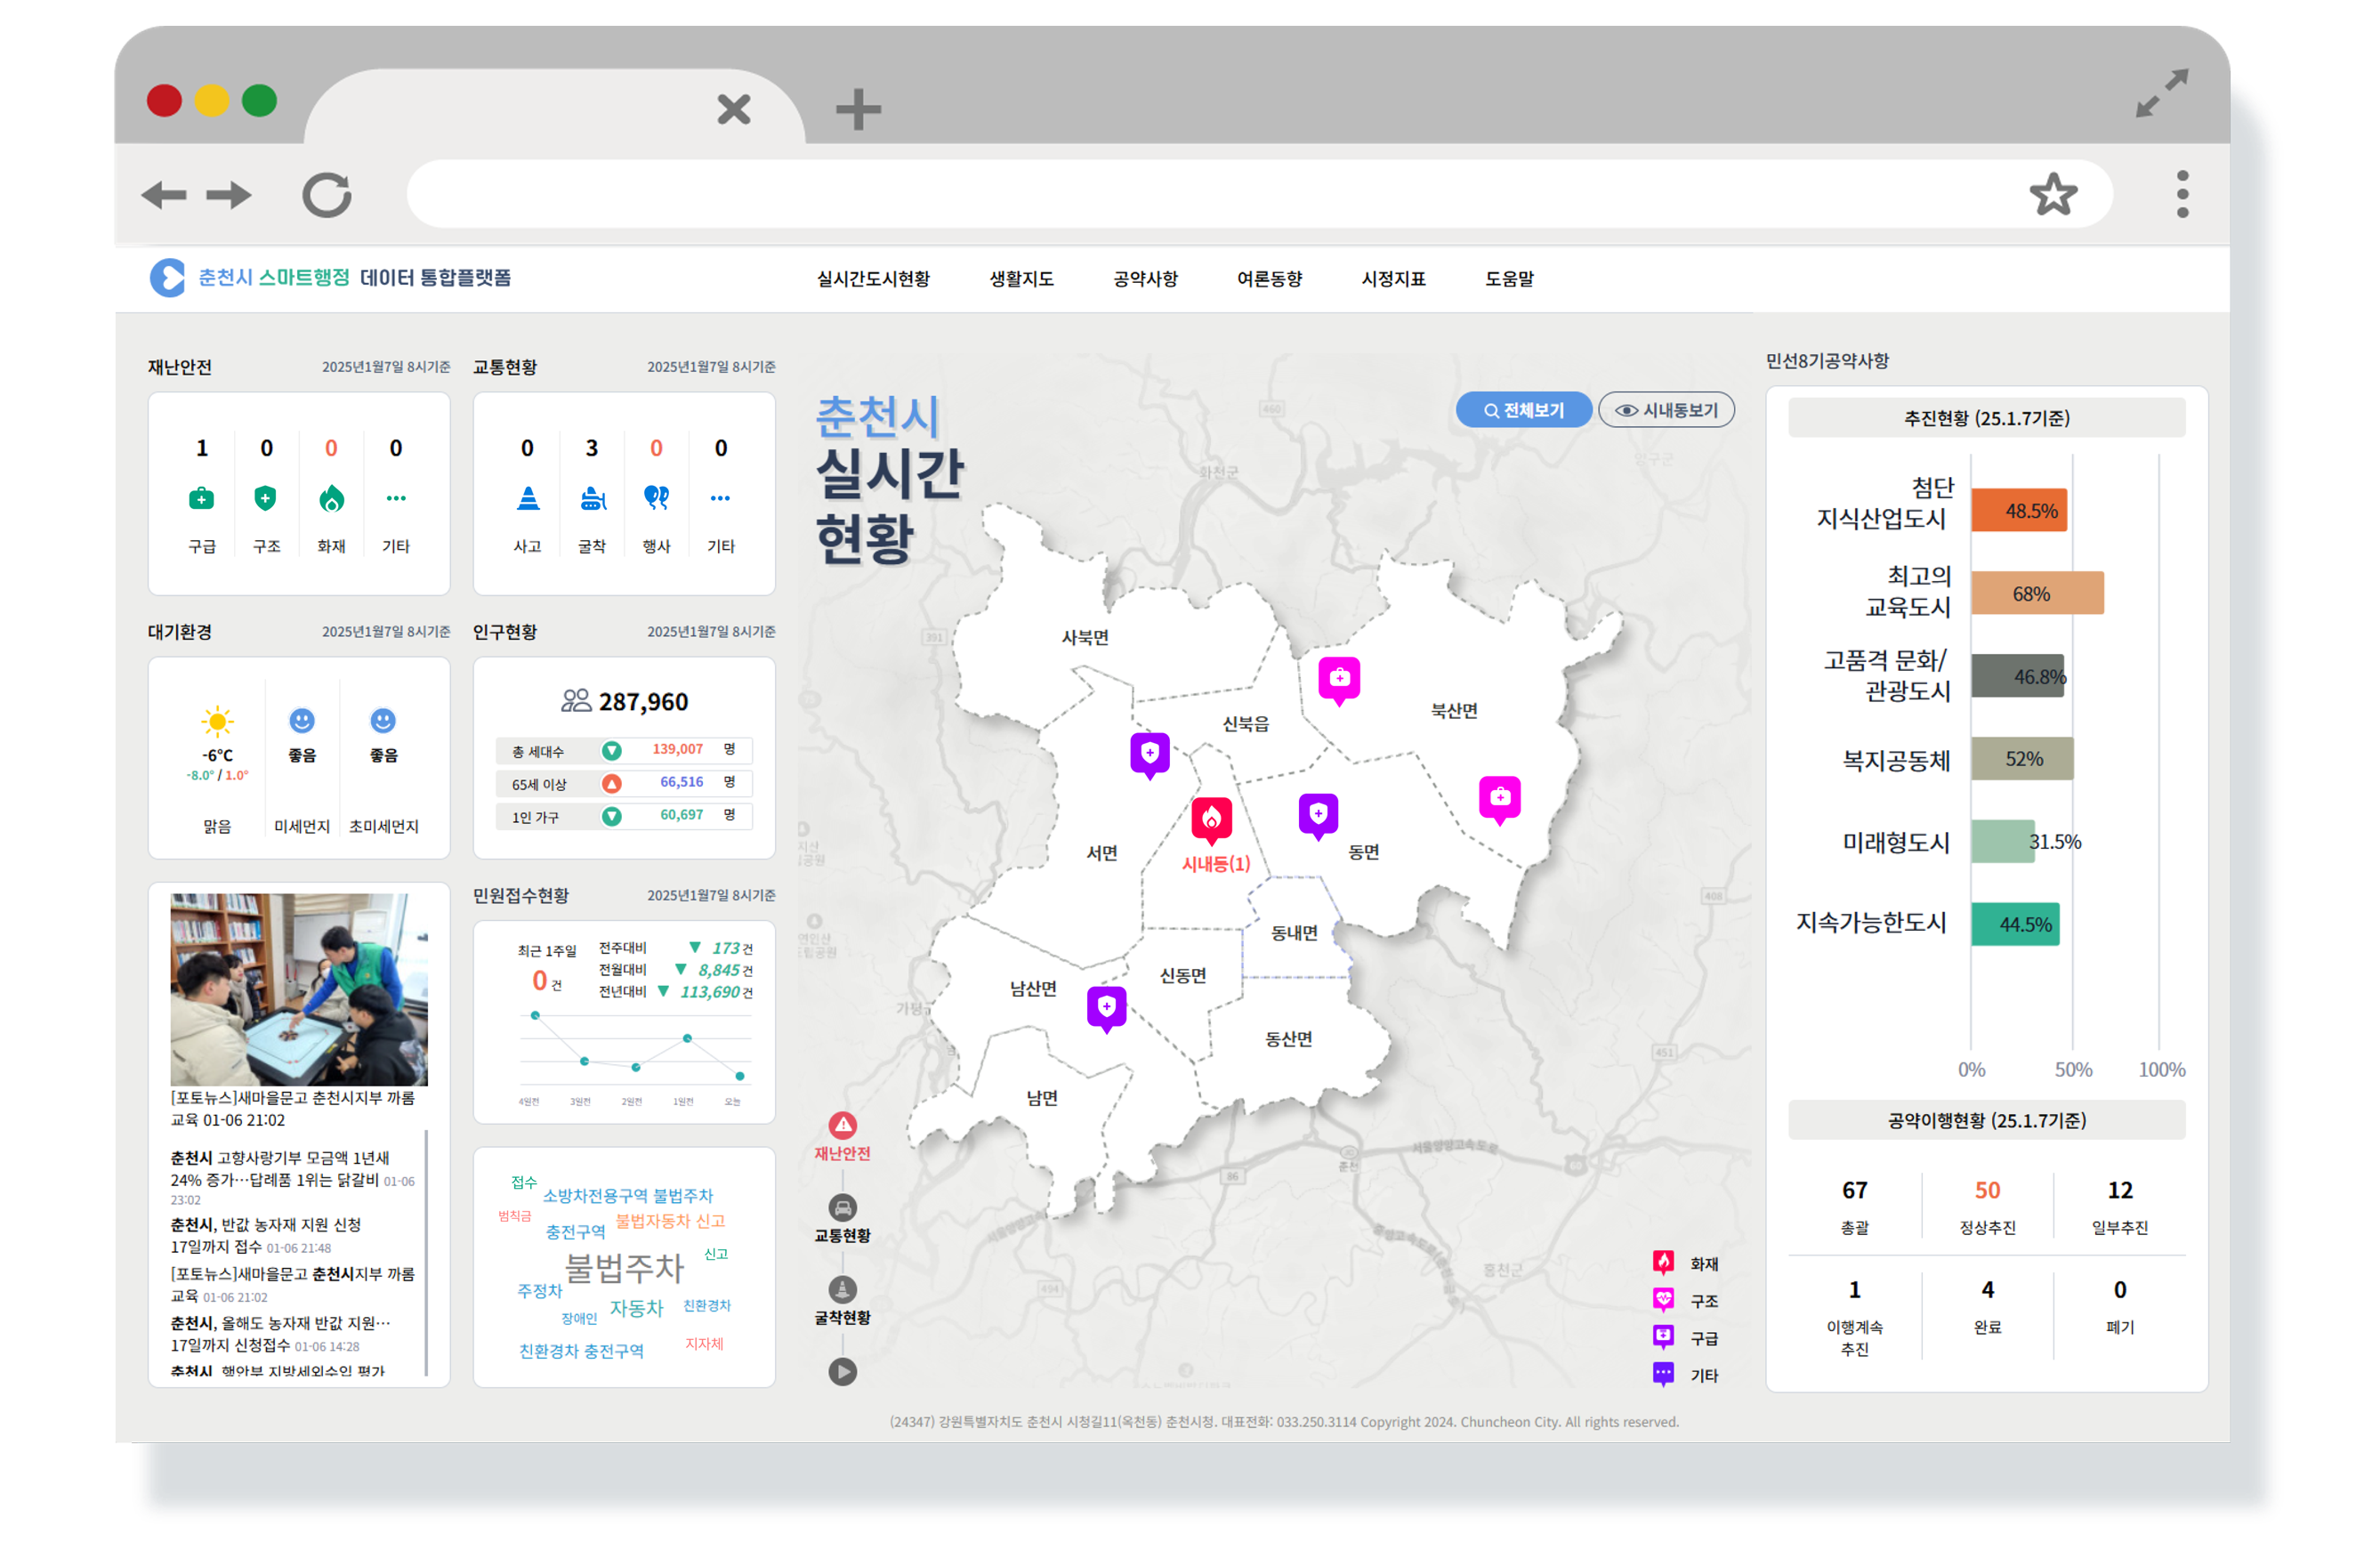Open the 생활지도 menu

1021,279
